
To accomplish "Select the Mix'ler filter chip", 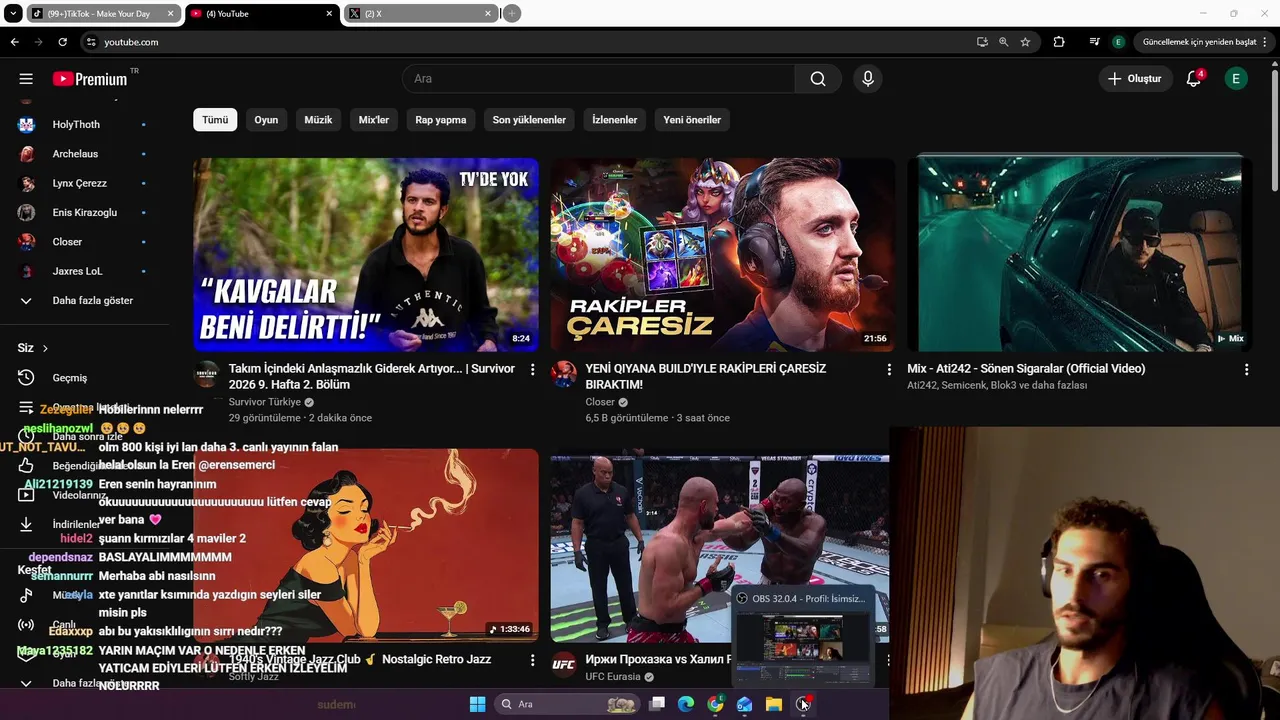I will (374, 120).
